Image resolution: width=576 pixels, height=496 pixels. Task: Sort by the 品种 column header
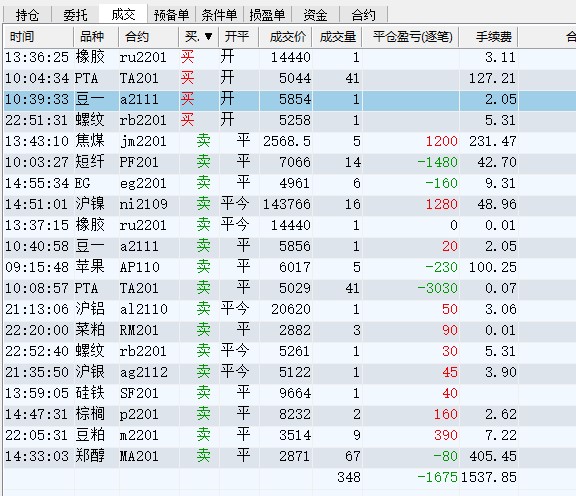tap(96, 36)
